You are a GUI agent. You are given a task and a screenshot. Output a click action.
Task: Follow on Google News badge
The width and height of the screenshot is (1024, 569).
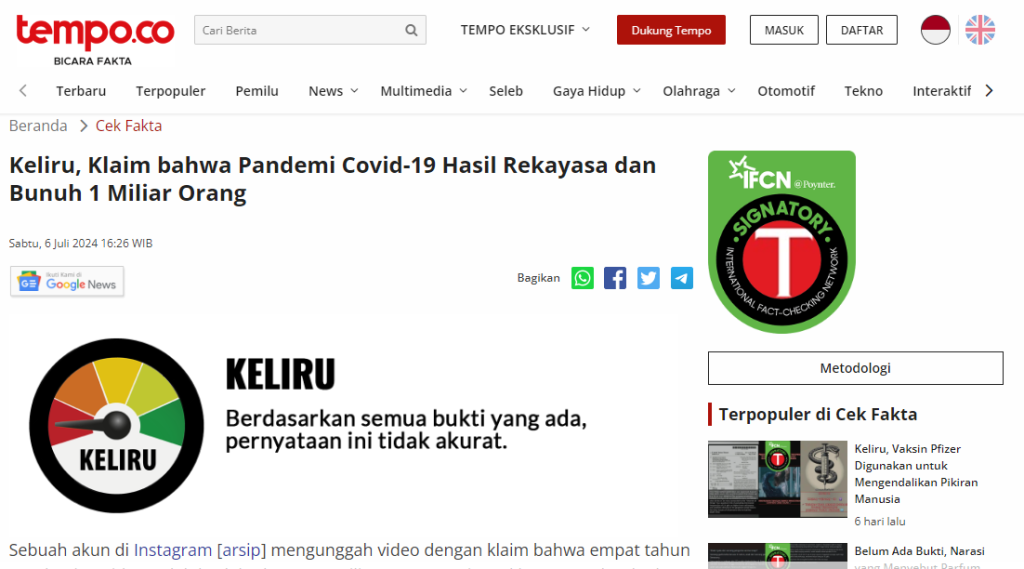[67, 282]
